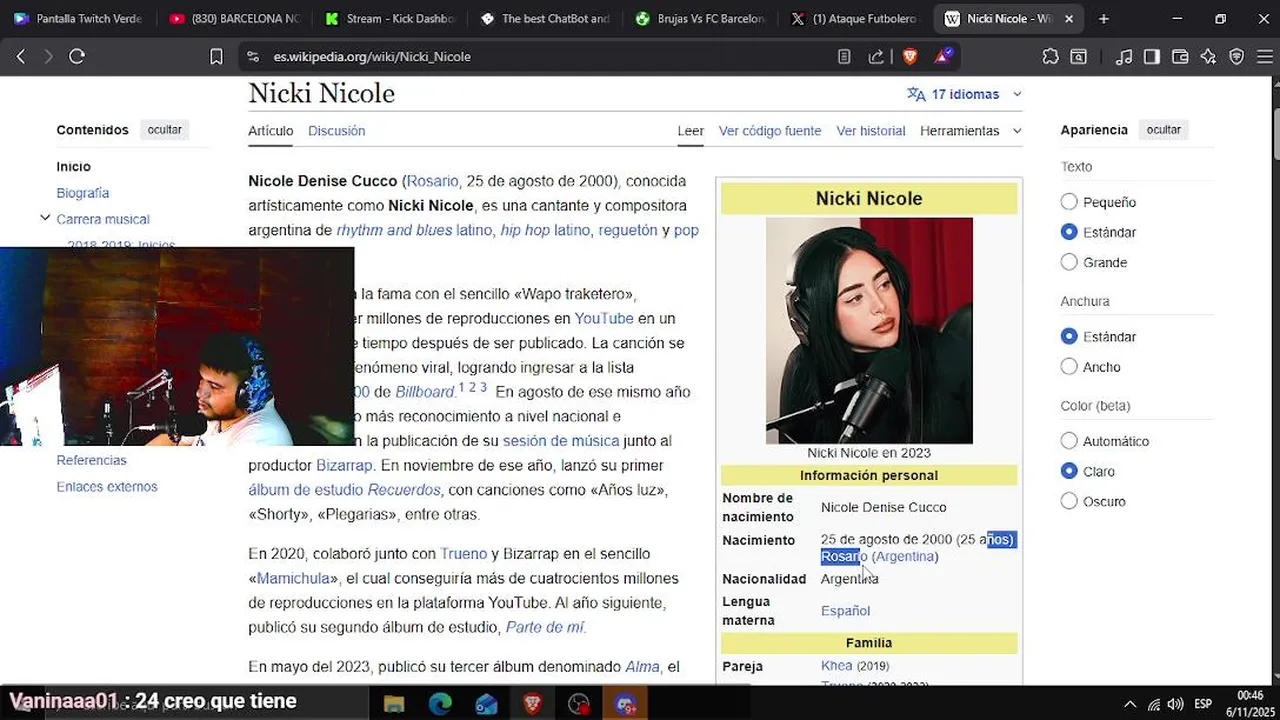Open the Biografía contents link

click(x=83, y=193)
